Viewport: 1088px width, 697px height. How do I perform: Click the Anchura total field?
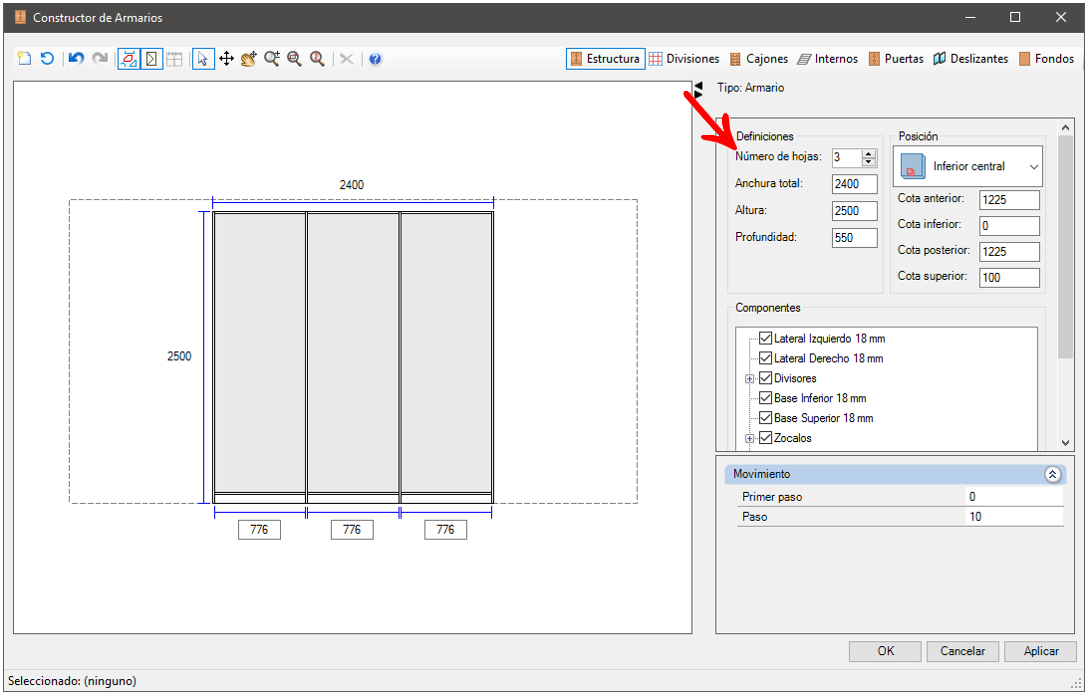[854, 184]
